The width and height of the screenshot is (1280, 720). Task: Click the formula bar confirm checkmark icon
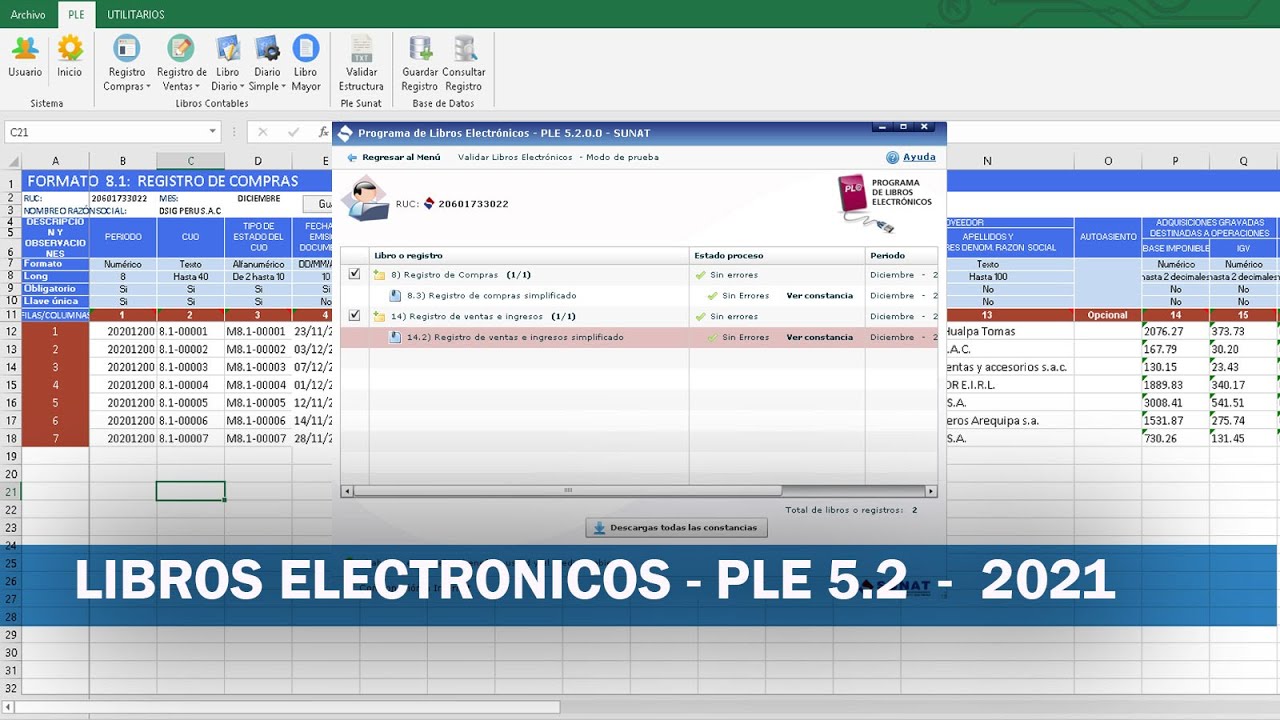click(x=293, y=132)
